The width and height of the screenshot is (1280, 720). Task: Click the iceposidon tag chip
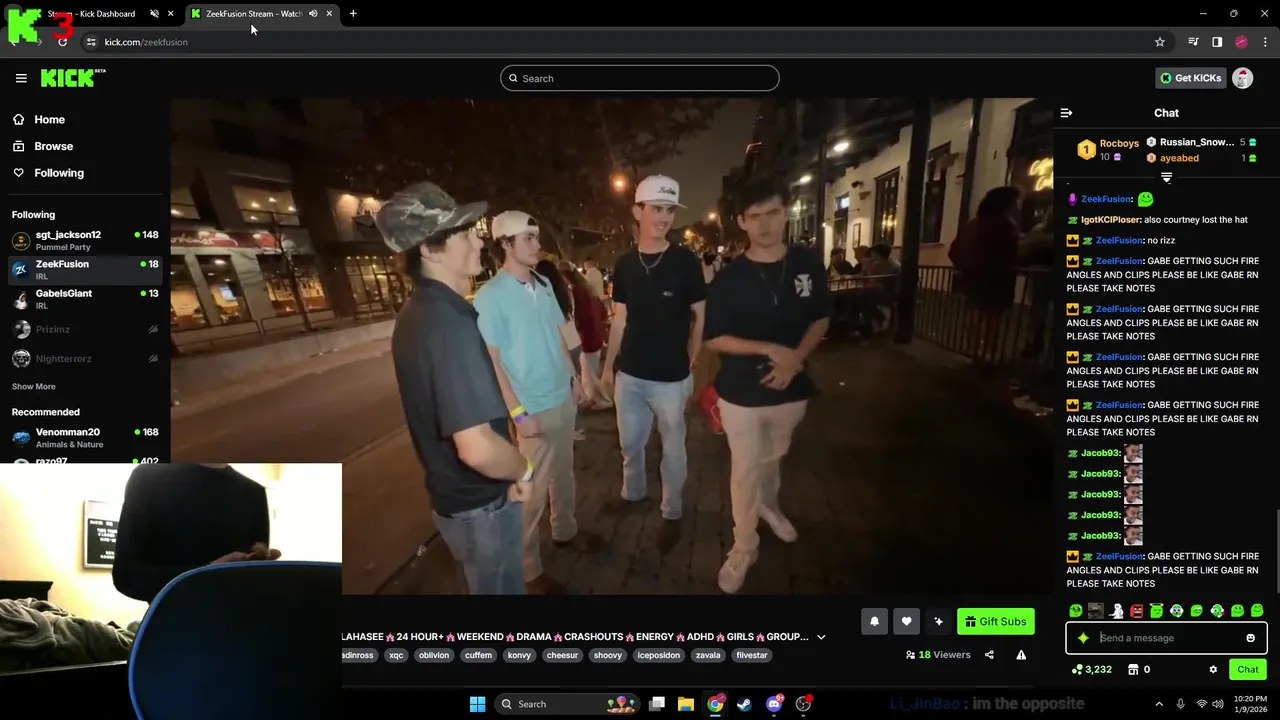tap(659, 655)
